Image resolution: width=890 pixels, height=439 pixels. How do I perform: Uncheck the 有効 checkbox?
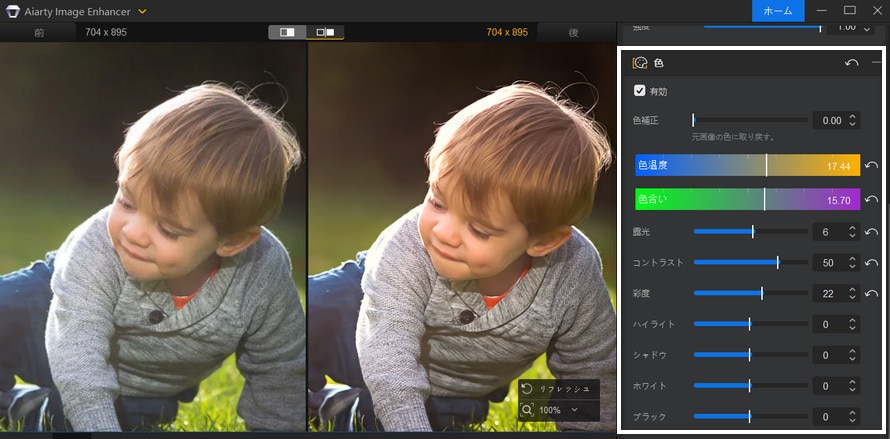pyautogui.click(x=640, y=90)
